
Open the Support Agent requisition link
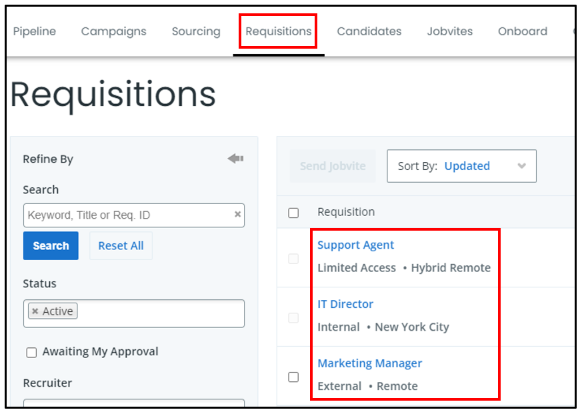coord(355,245)
